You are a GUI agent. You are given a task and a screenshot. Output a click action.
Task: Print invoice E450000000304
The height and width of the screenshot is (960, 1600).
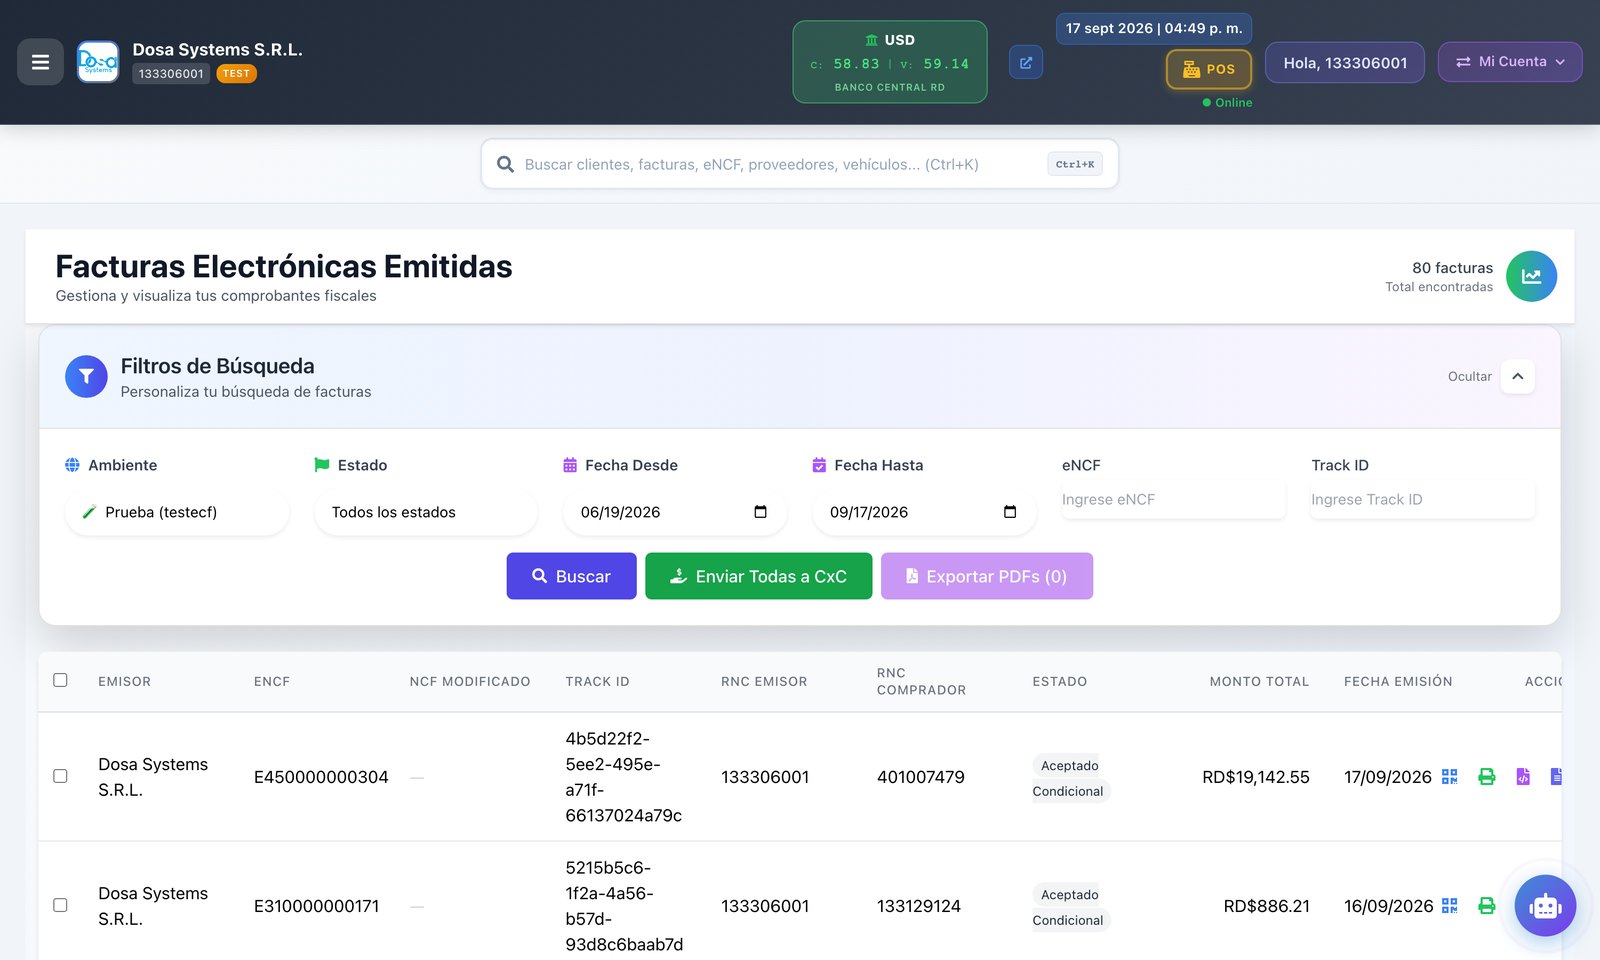coord(1487,777)
